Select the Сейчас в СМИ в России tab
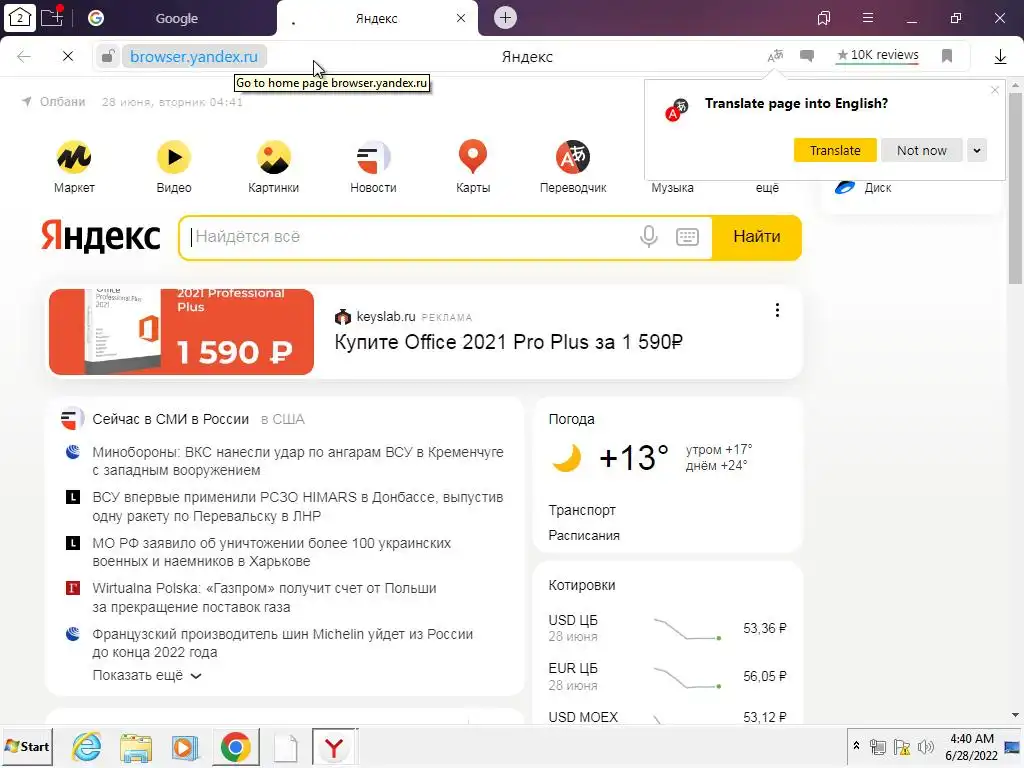Viewport: 1024px width, 768px height. [x=170, y=419]
